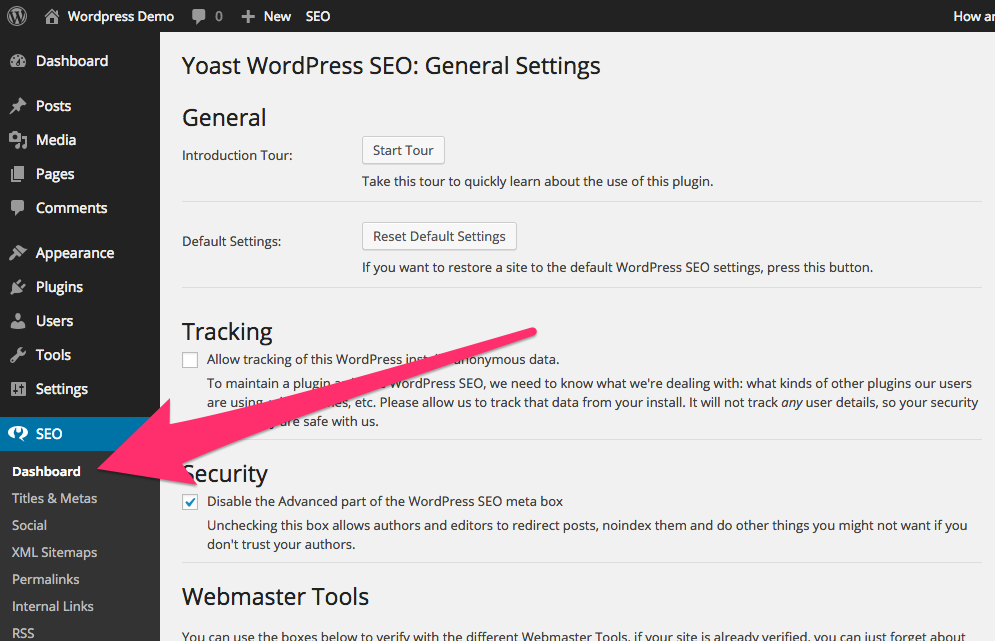Open the XML Sitemaps submenu item
The width and height of the screenshot is (995, 641).
pyautogui.click(x=54, y=552)
